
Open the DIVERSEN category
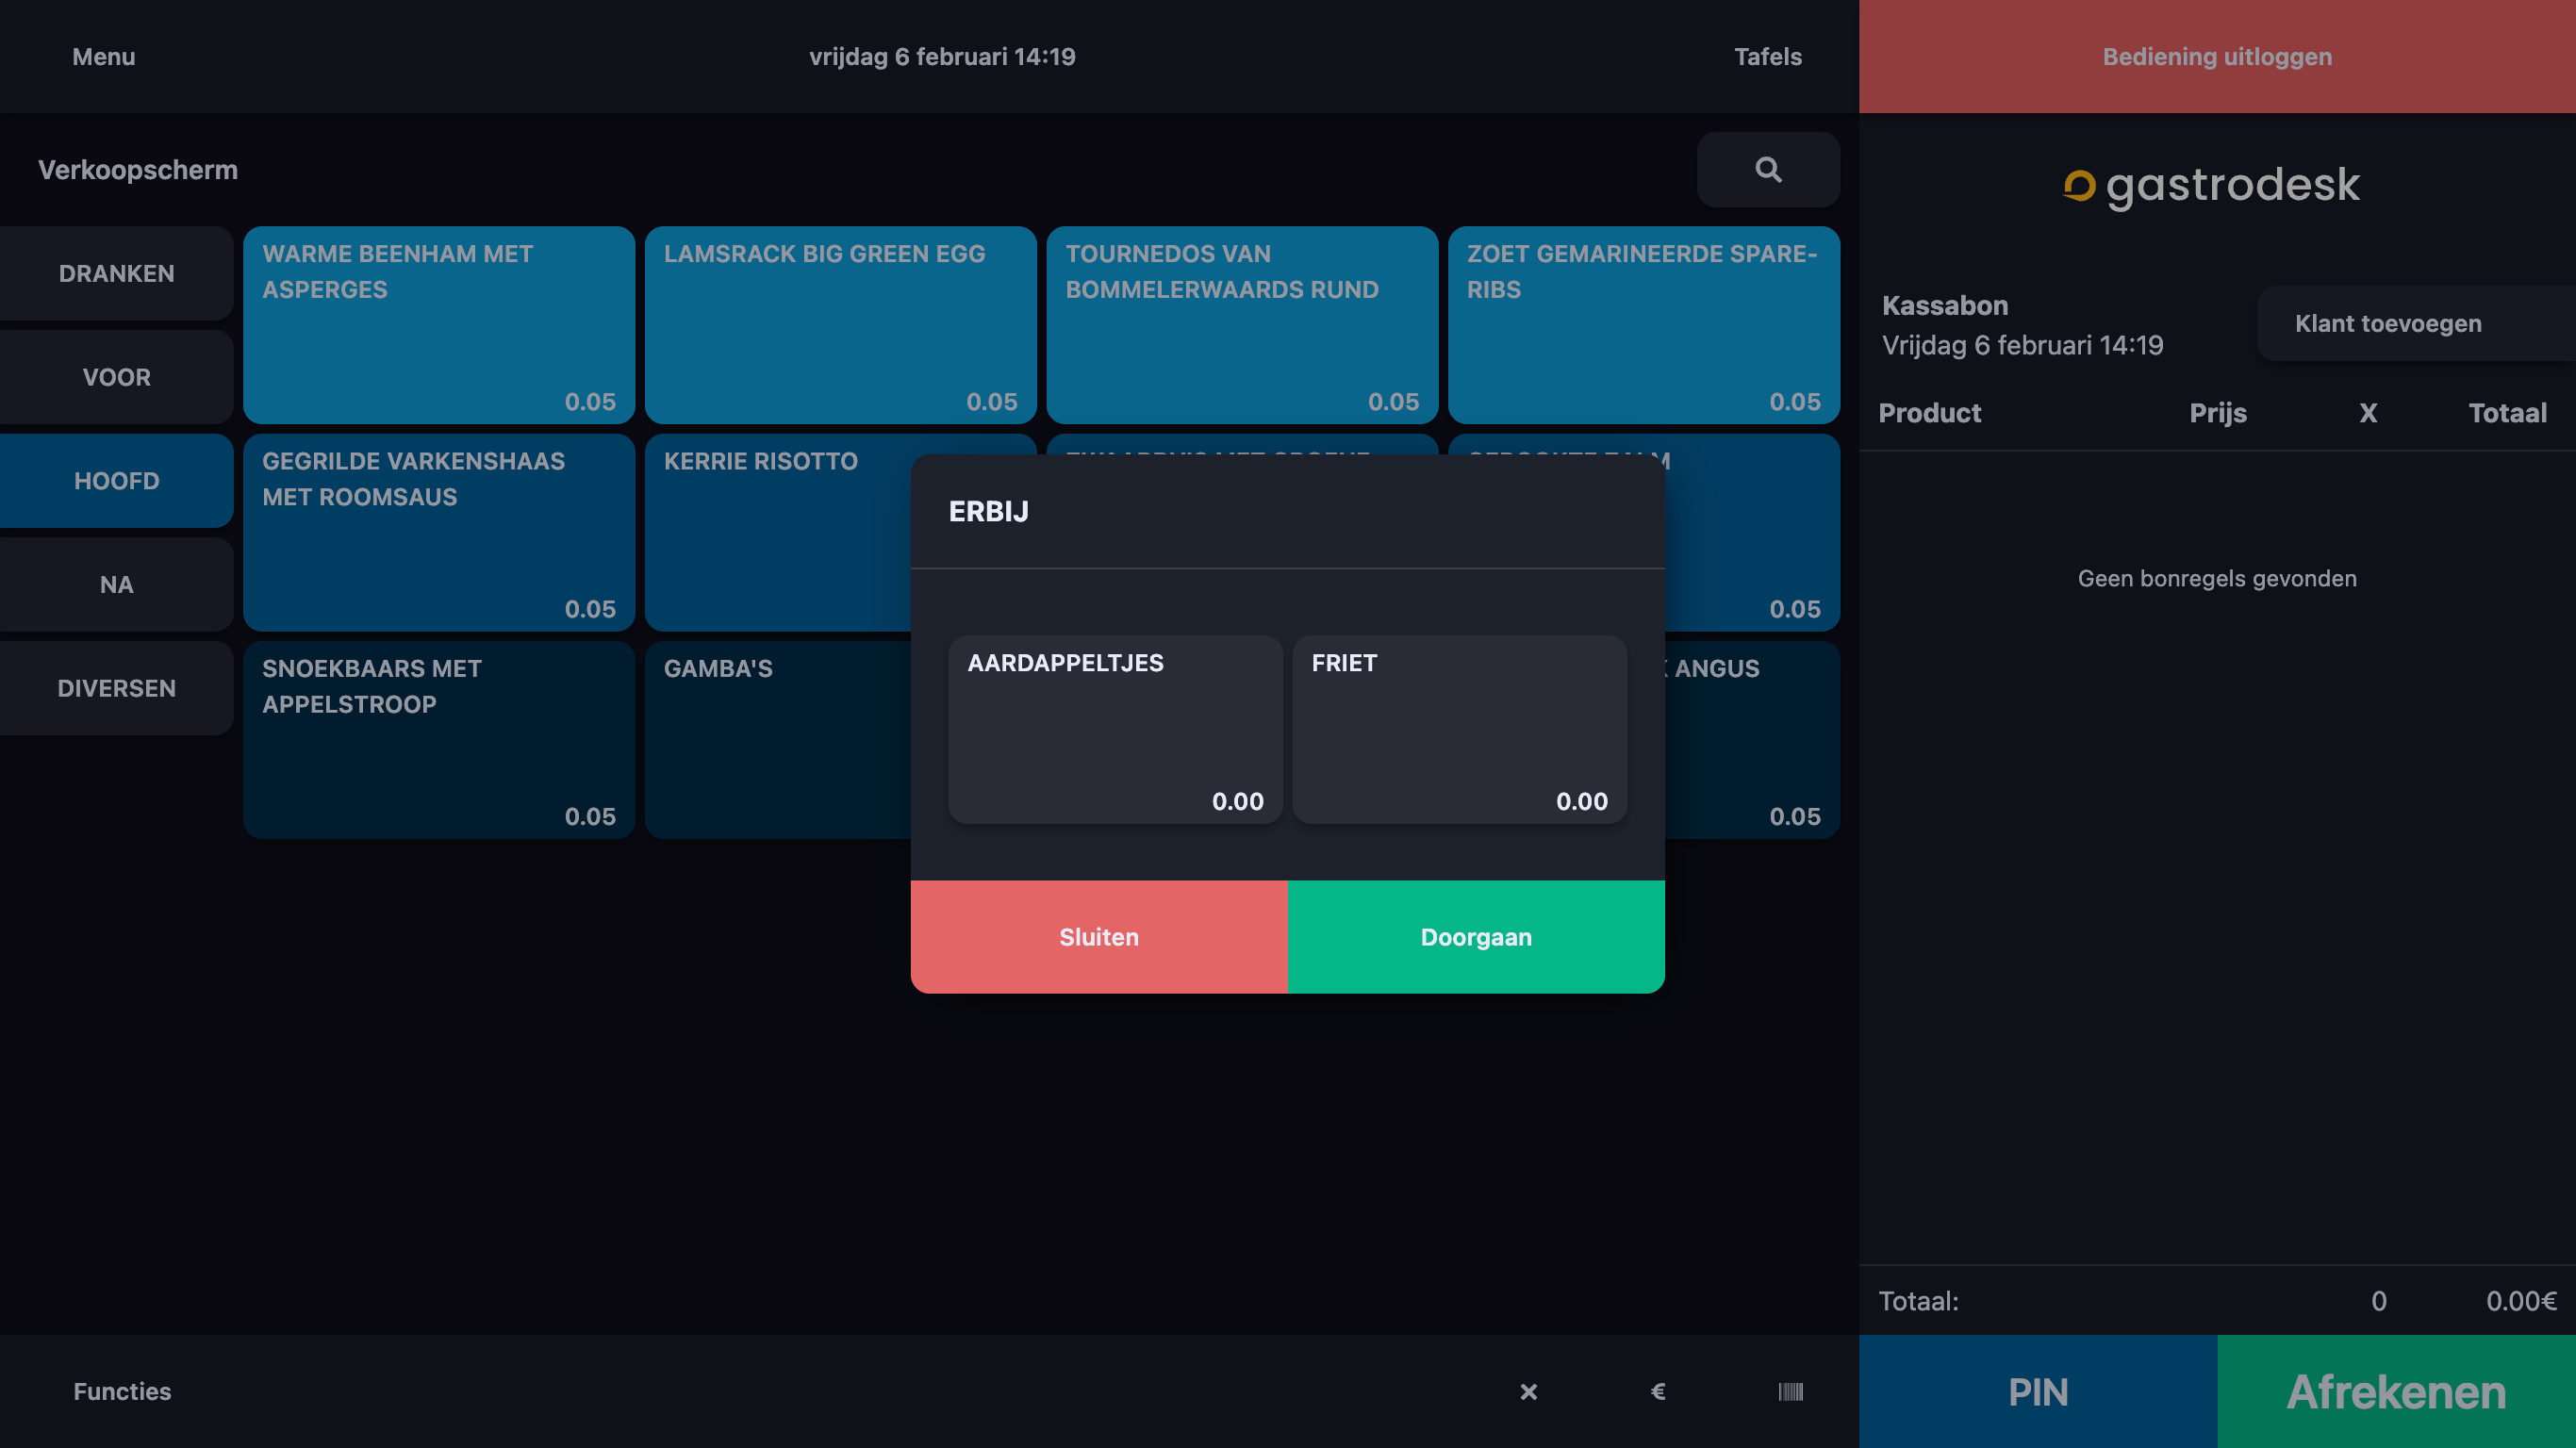pos(116,688)
